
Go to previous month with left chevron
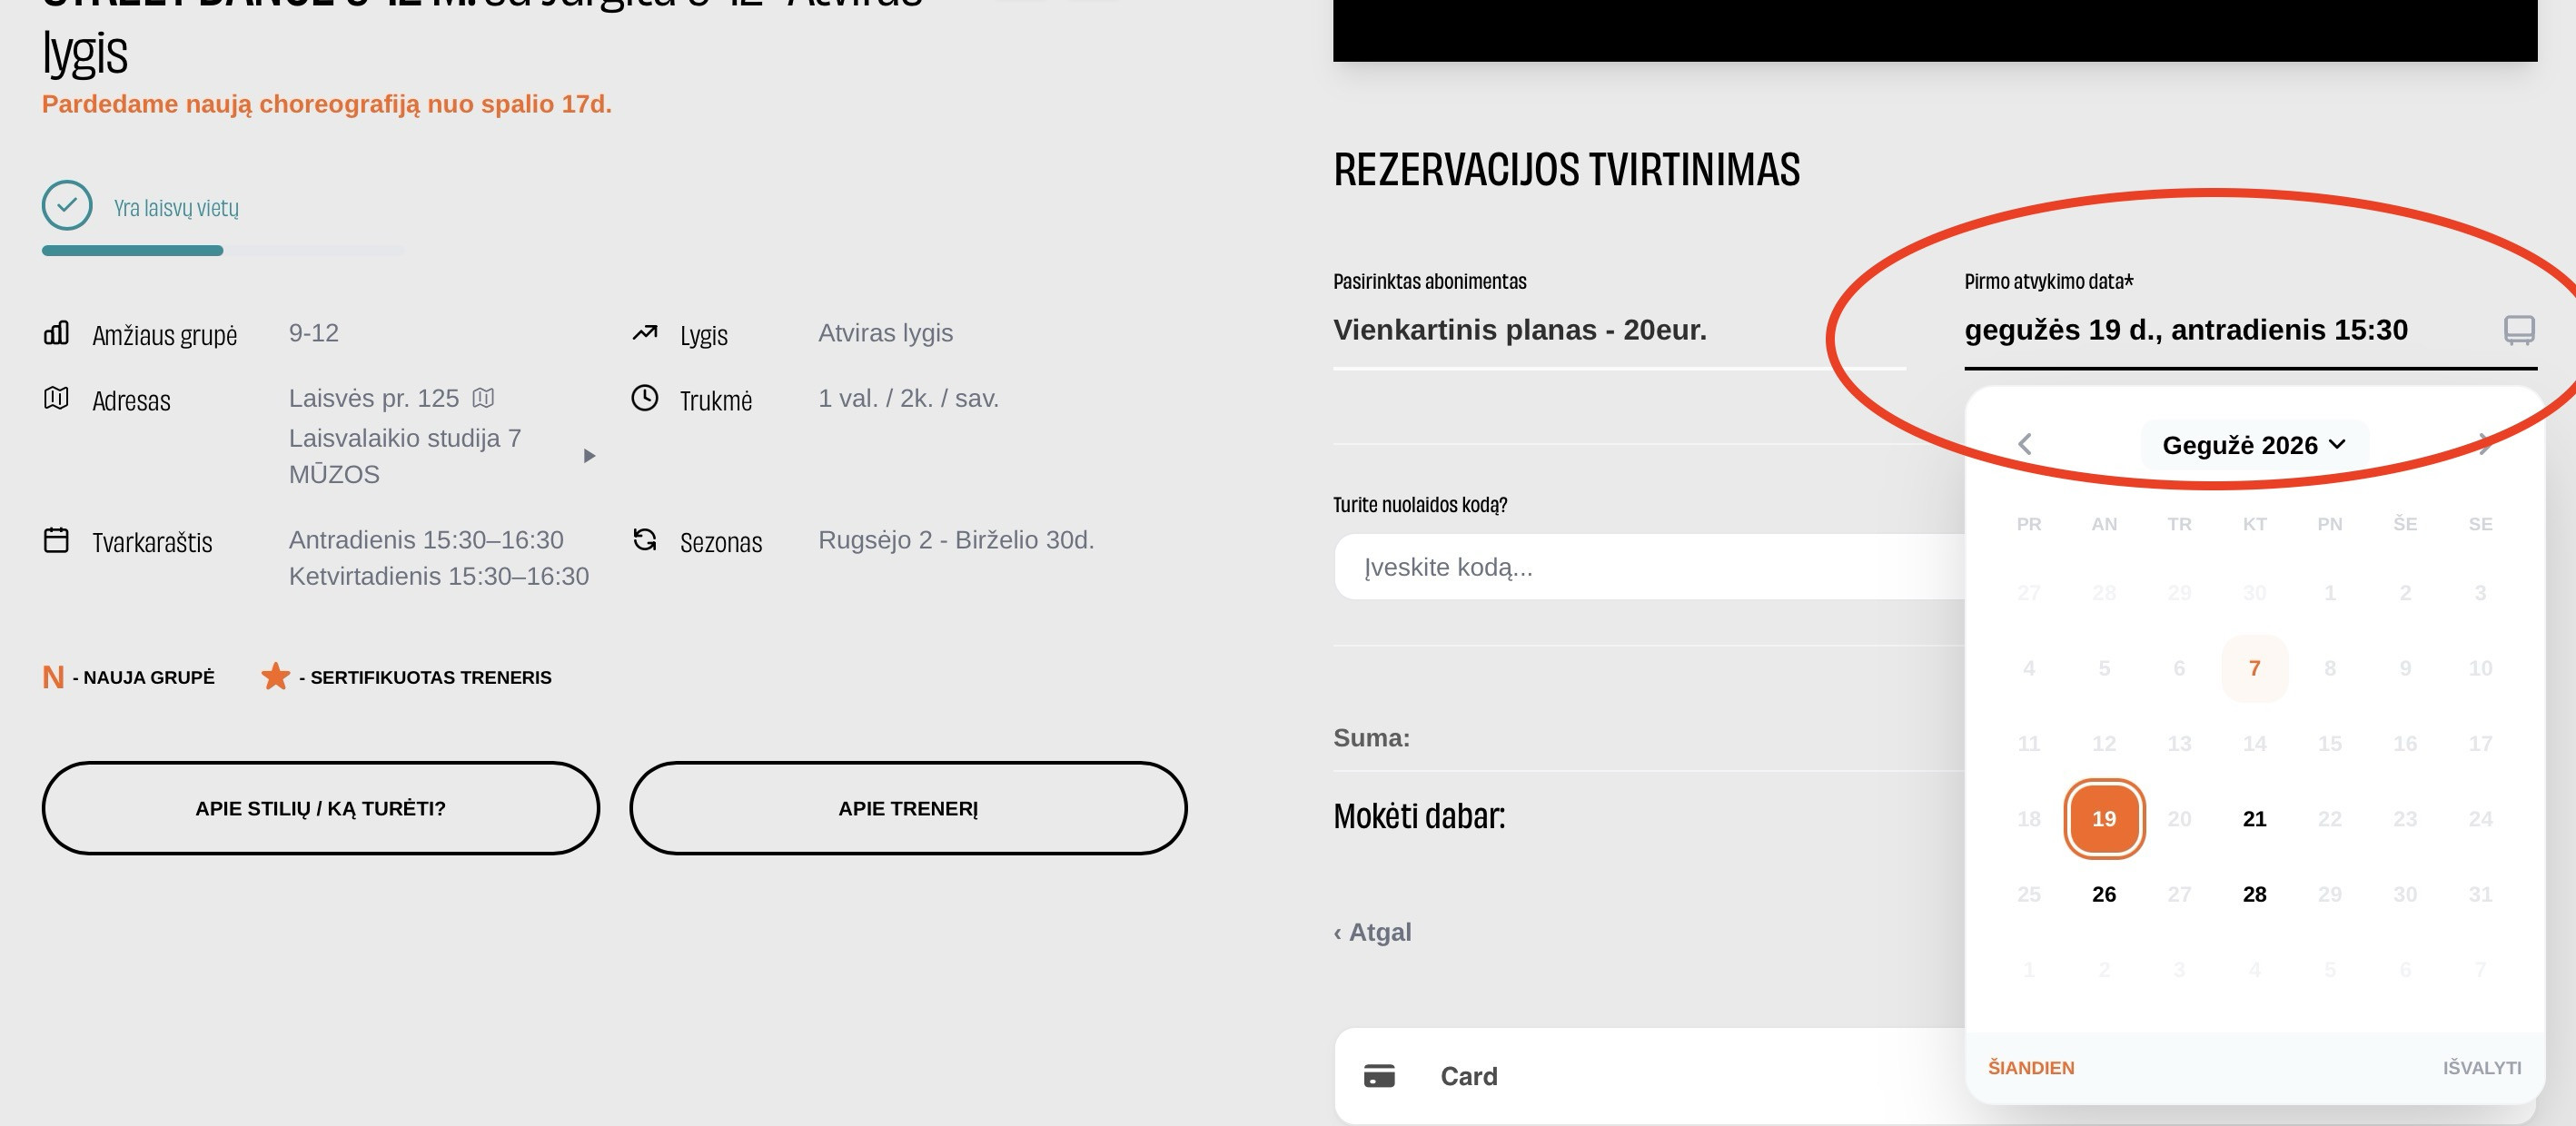pos(2025,444)
